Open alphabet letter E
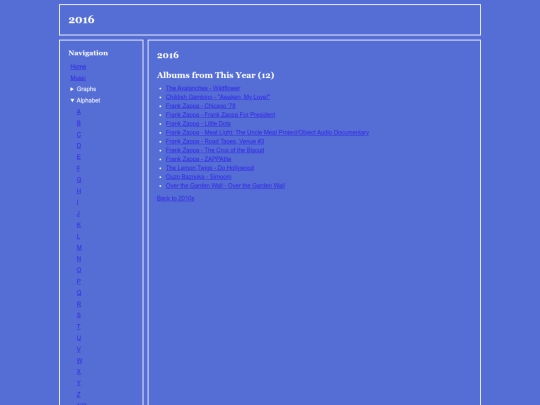This screenshot has height=405, width=540. 79,157
